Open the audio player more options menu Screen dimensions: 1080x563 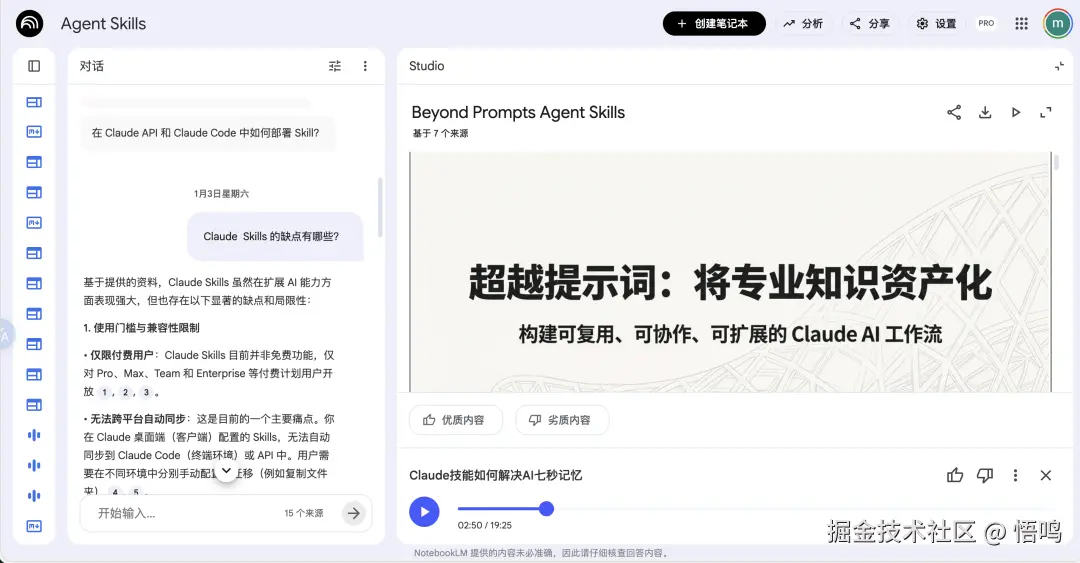1015,475
